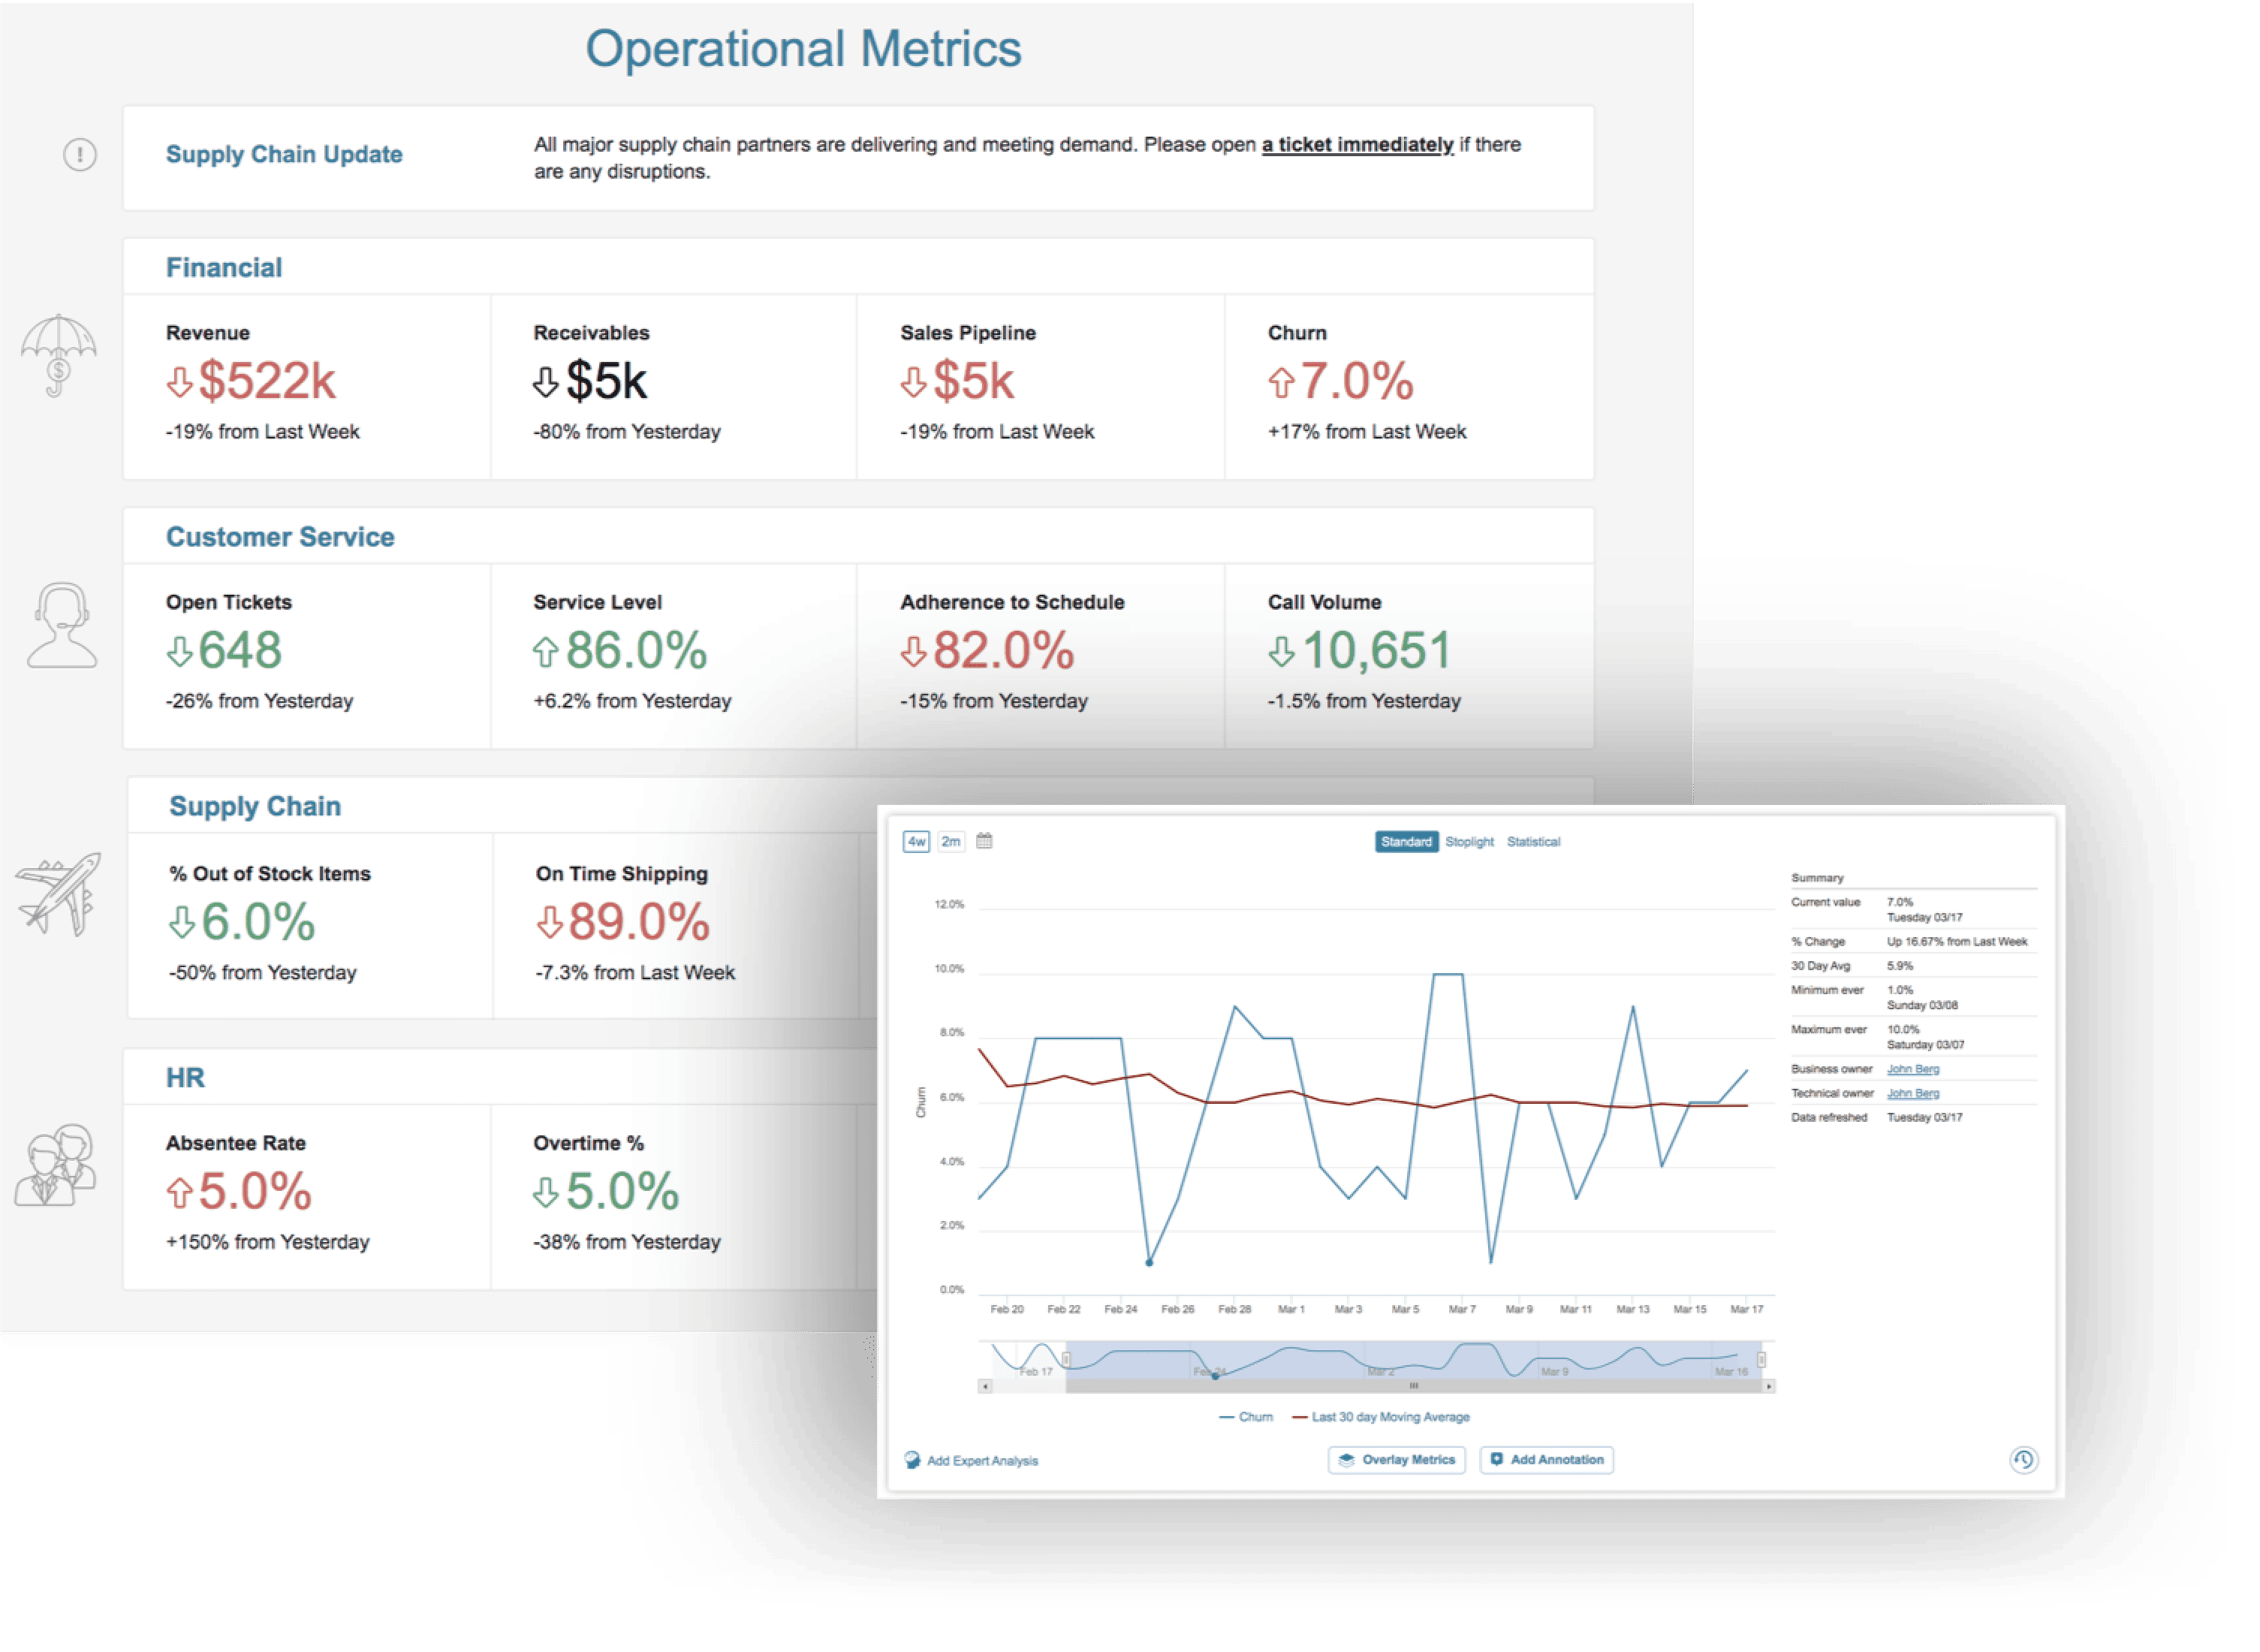
Task: Click the down arrow beside Revenue $522k
Action: tap(179, 382)
